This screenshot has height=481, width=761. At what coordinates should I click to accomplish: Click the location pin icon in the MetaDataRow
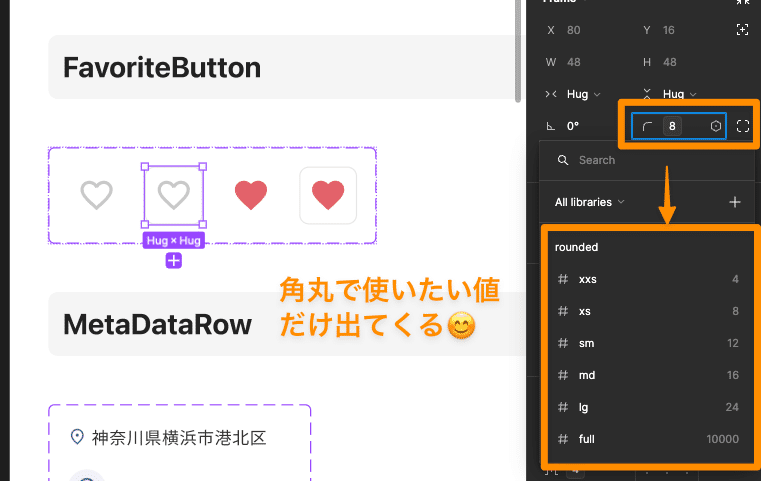click(x=77, y=437)
